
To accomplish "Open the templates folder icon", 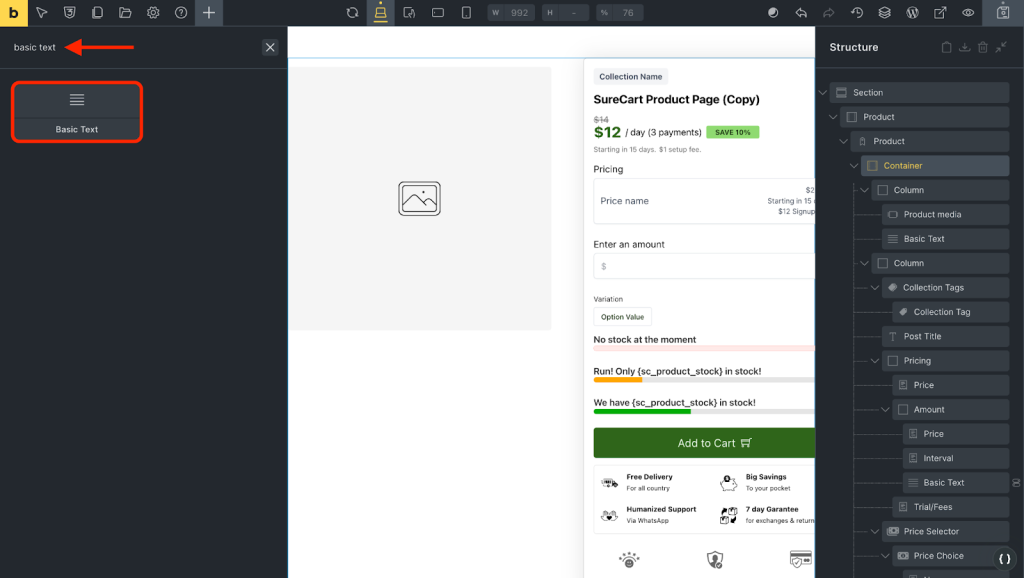I will 125,13.
